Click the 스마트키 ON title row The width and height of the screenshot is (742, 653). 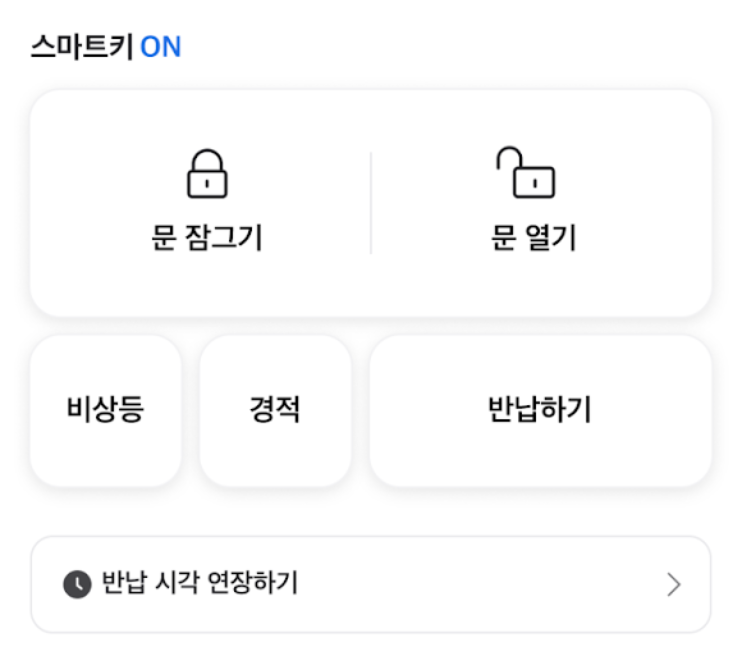pos(106,47)
